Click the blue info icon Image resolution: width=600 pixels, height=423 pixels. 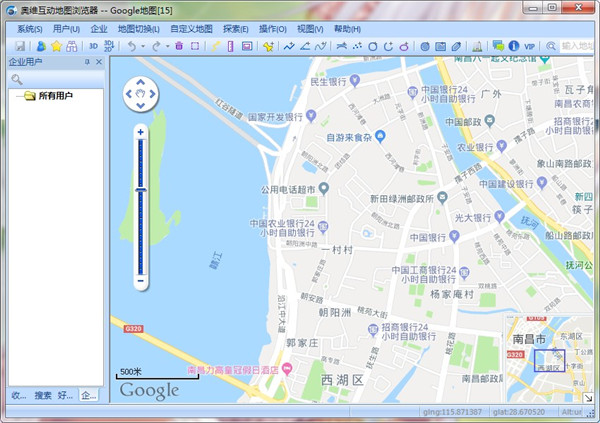tap(514, 46)
